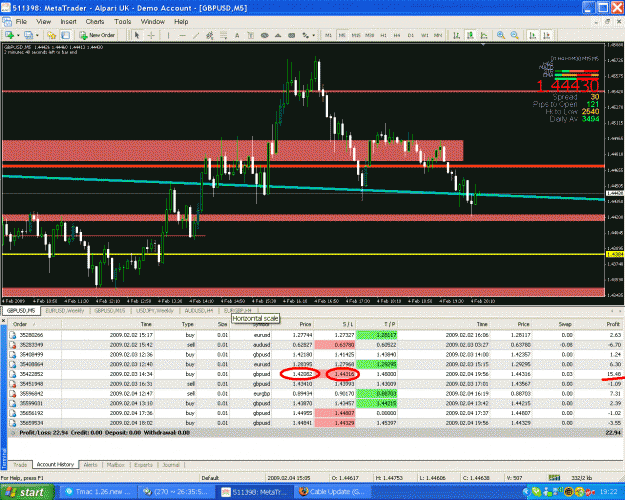This screenshot has height=500, width=625.
Task: Select order 35280266 row
Action: (x=315, y=335)
